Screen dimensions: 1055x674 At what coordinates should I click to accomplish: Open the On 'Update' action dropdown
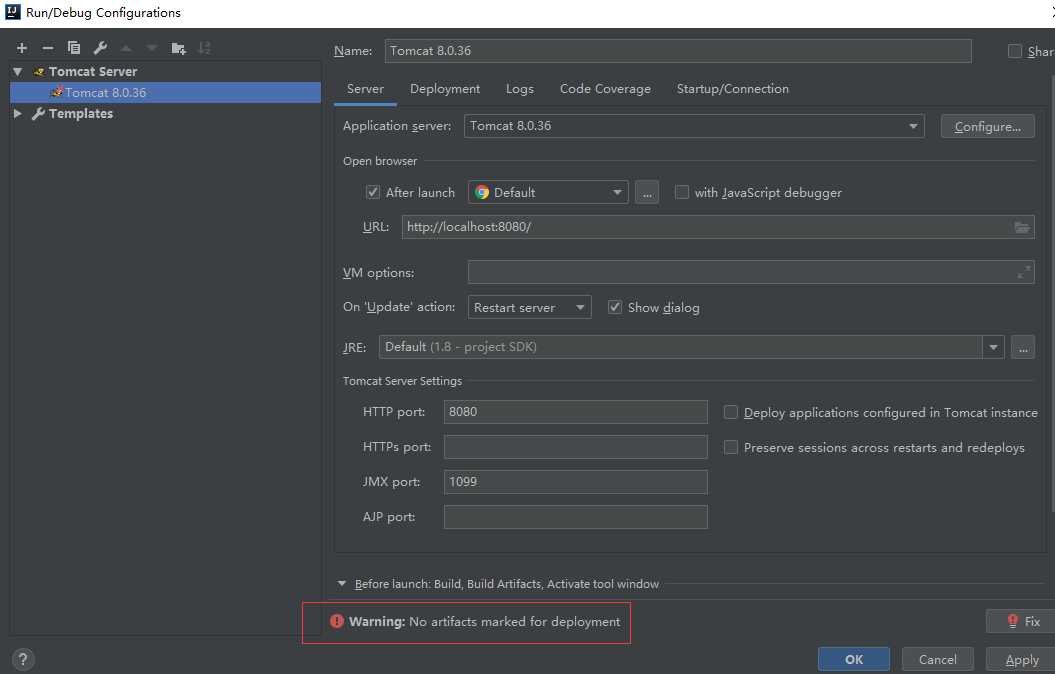pyautogui.click(x=530, y=307)
